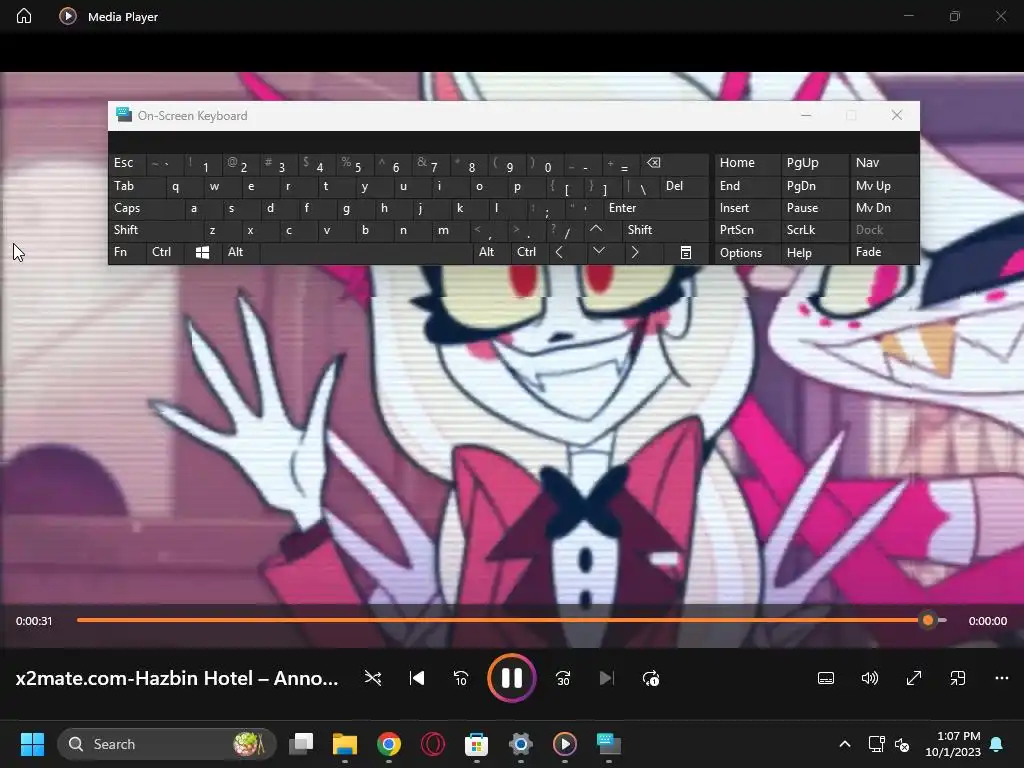Image resolution: width=1024 pixels, height=768 pixels.
Task: Click the PgDn key
Action: coord(815,186)
